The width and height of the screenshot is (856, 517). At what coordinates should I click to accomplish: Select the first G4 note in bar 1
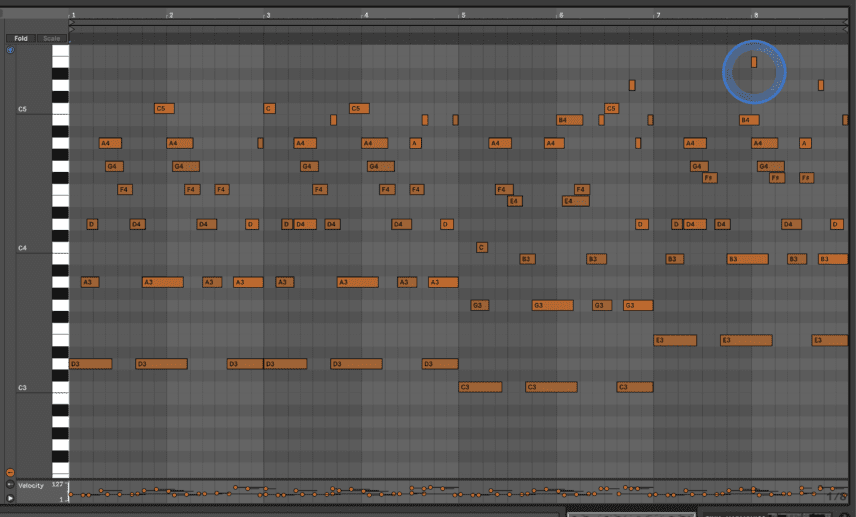[114, 166]
